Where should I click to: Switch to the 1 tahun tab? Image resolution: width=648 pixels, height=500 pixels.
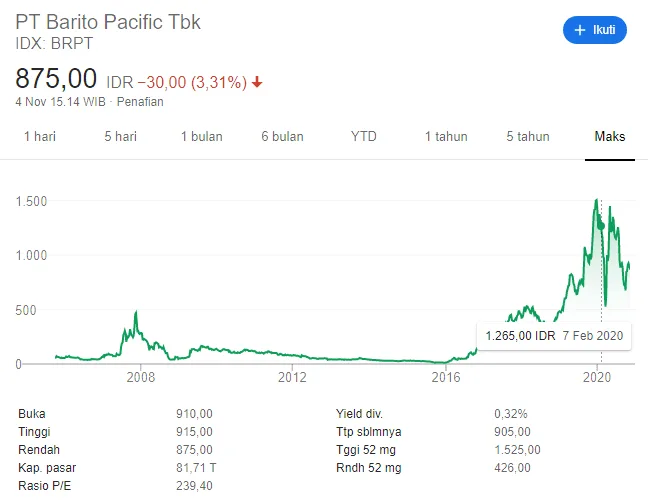point(446,136)
